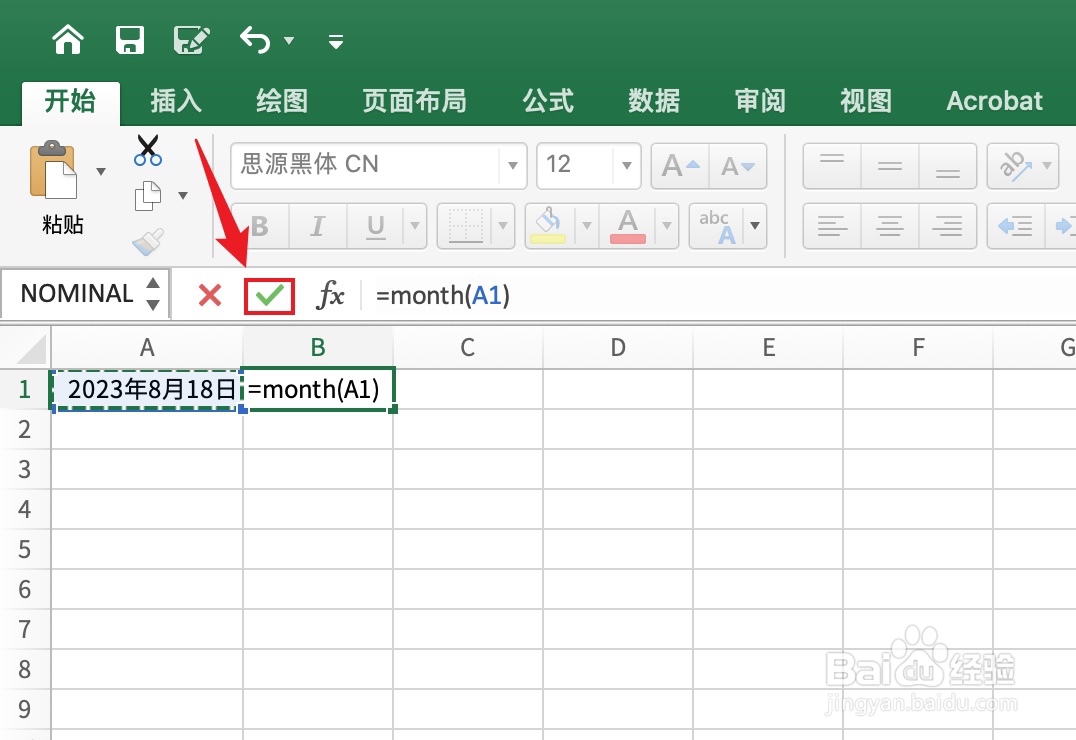
Task: Open the 插入 tab
Action: [x=176, y=101]
